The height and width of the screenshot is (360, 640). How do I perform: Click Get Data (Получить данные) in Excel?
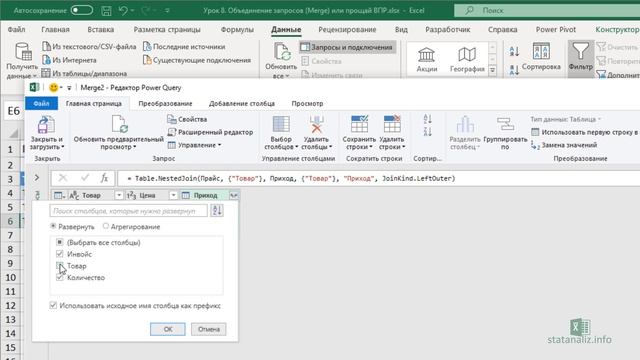pos(22,60)
